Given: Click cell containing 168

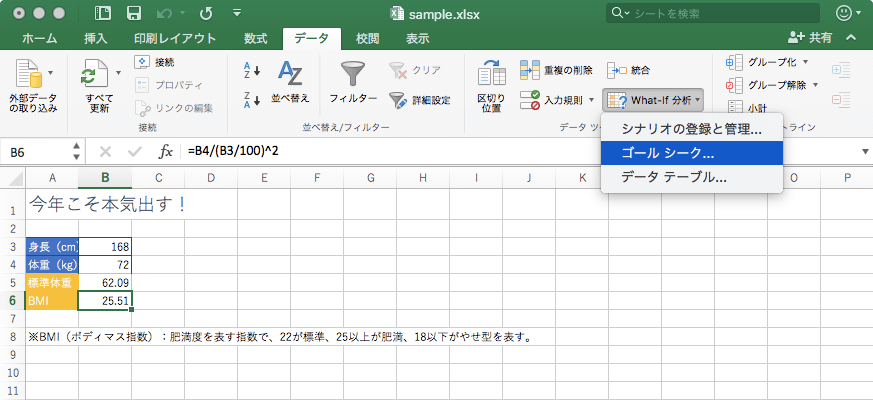Looking at the screenshot, I should pos(105,247).
